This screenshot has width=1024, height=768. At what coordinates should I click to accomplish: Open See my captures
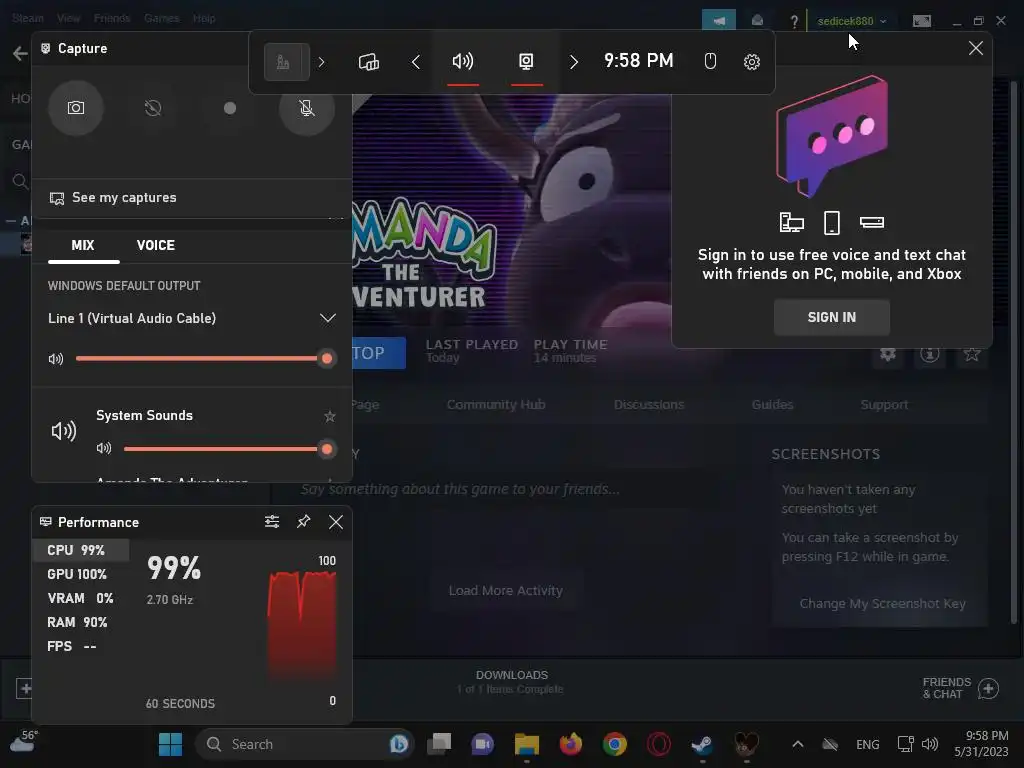click(112, 197)
